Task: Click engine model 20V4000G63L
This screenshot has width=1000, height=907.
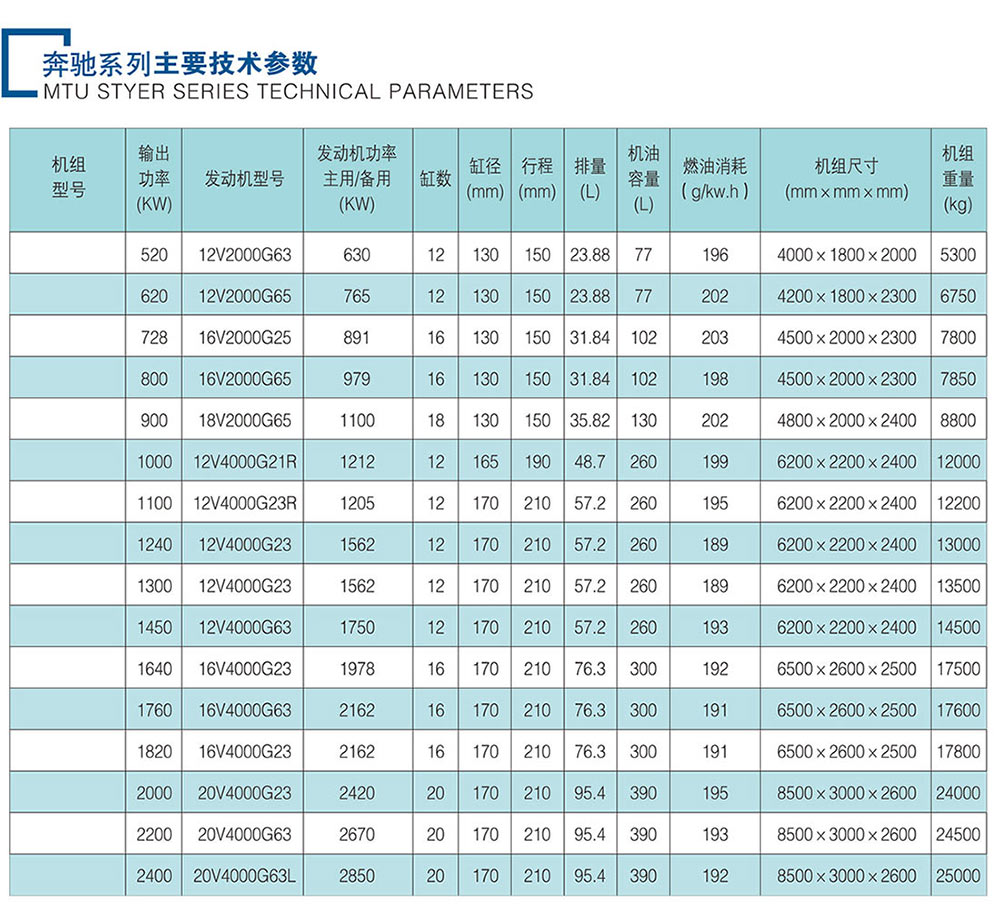Action: click(x=245, y=876)
